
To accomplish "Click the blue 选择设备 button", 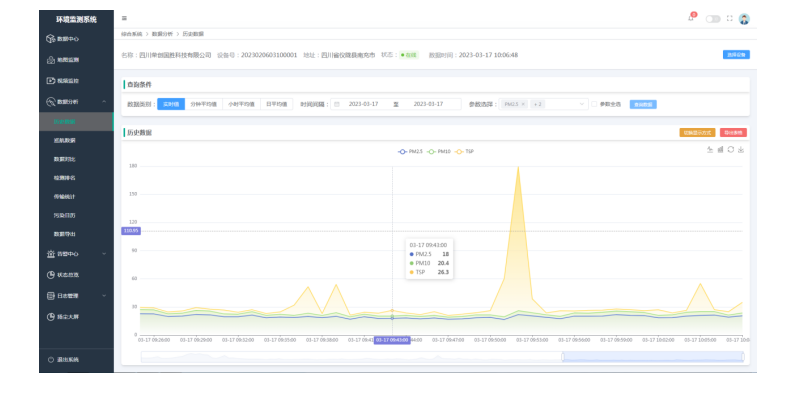I will coord(736,55).
